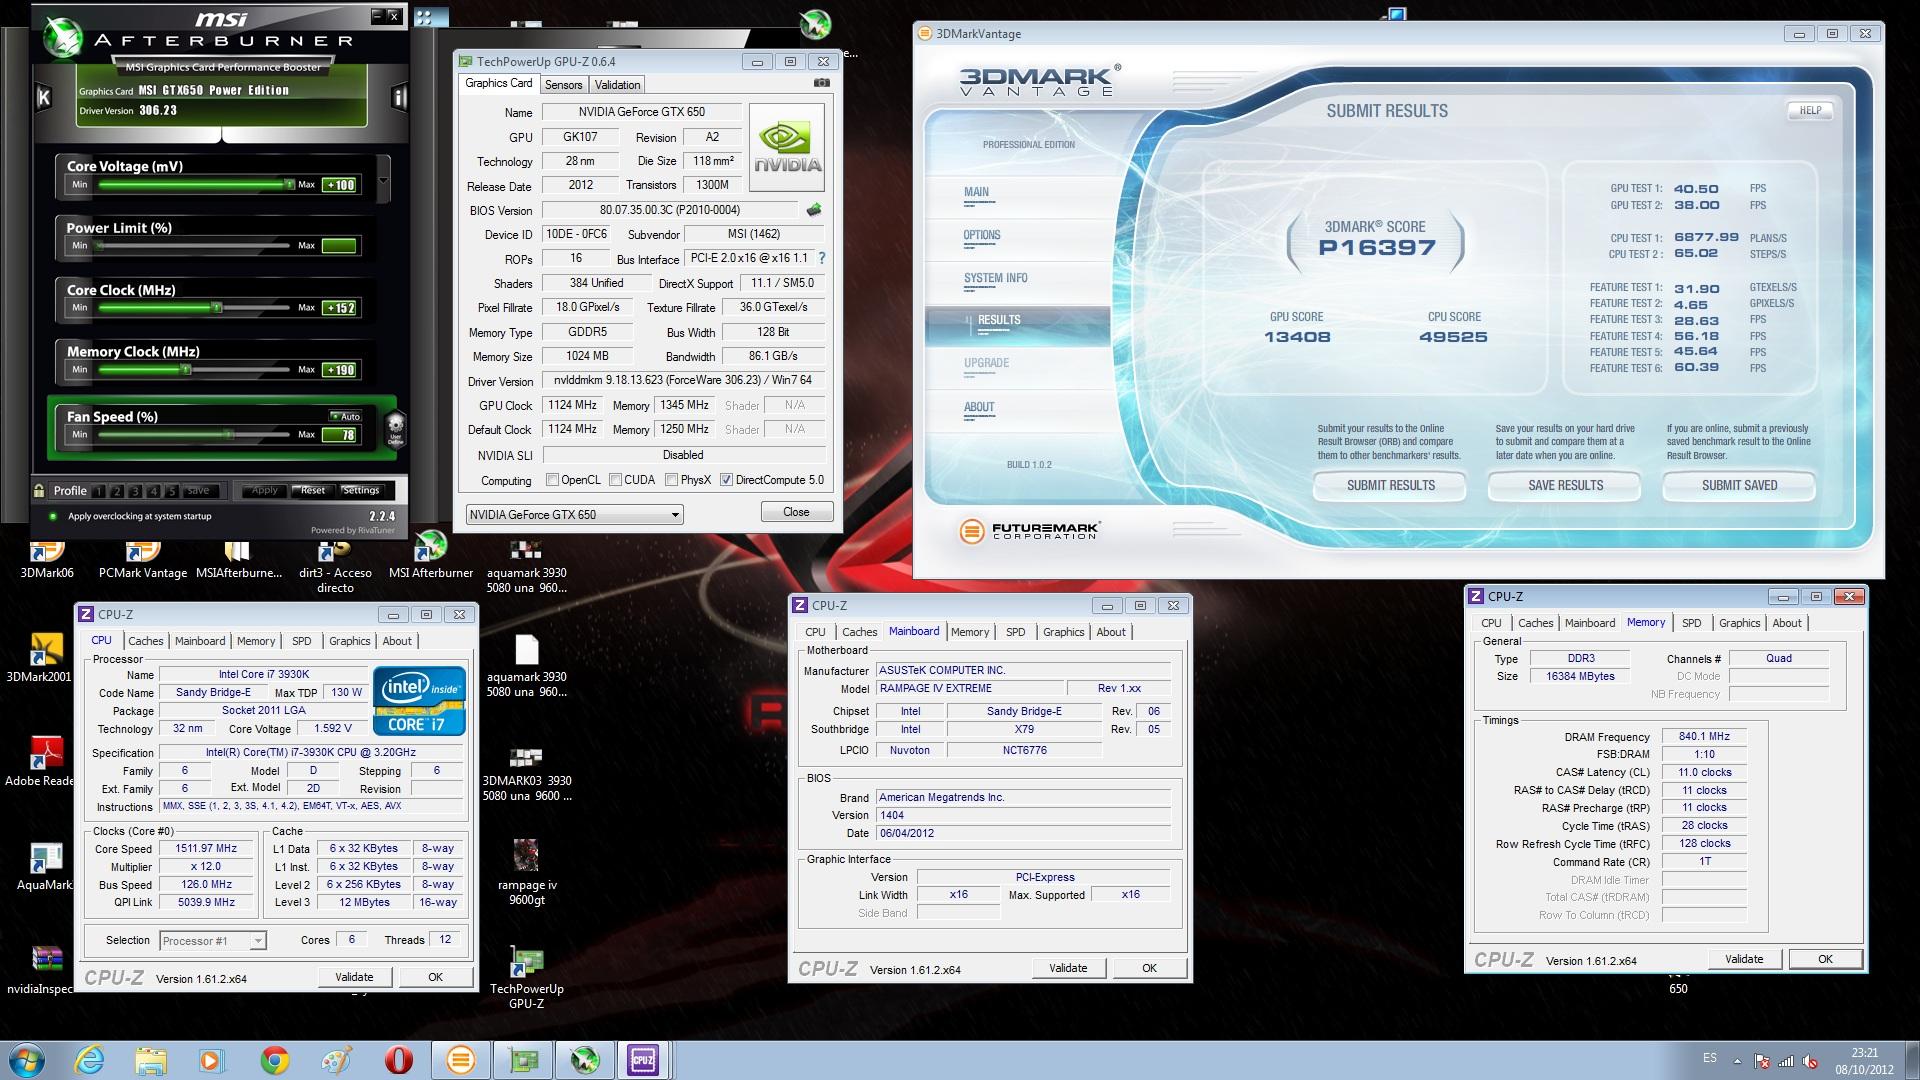
Task: Open the SPD tab in CPU-Z Mainboard window
Action: tap(1015, 632)
